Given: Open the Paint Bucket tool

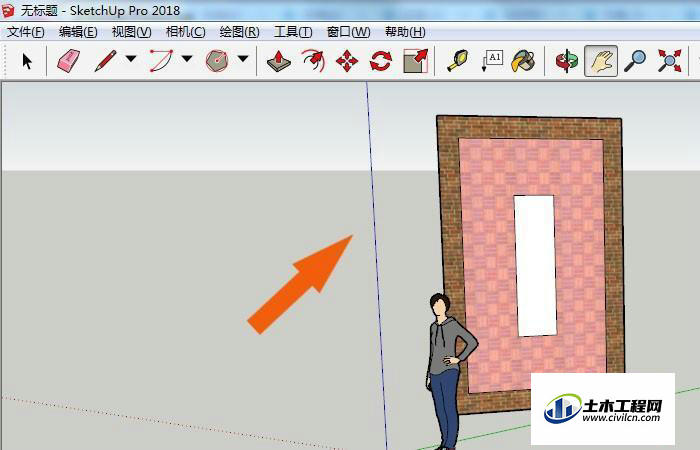Looking at the screenshot, I should pos(523,61).
